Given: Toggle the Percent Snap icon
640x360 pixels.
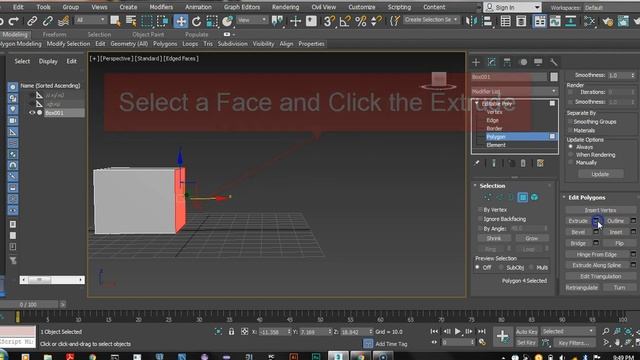Looking at the screenshot, I should point(360,21).
